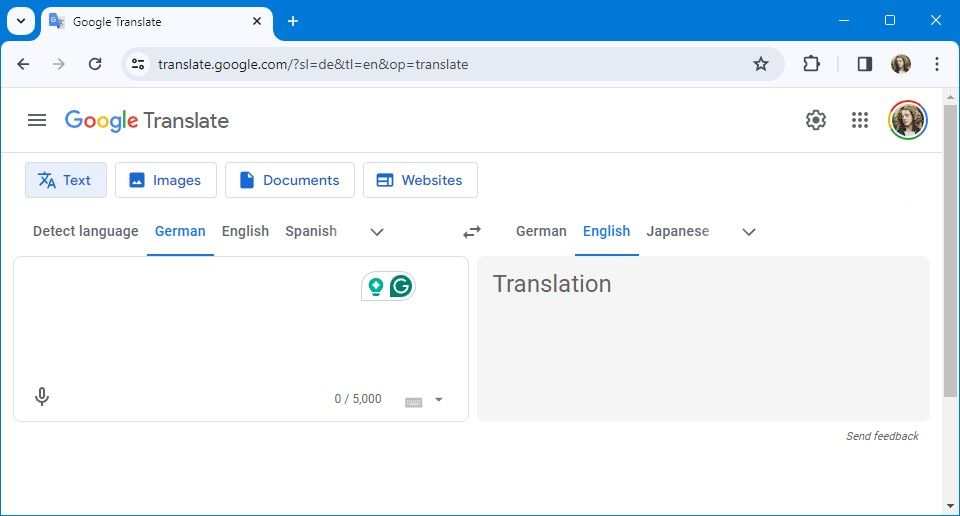The height and width of the screenshot is (516, 960).
Task: Open the Chrome extensions puzzle icon
Action: 811,64
